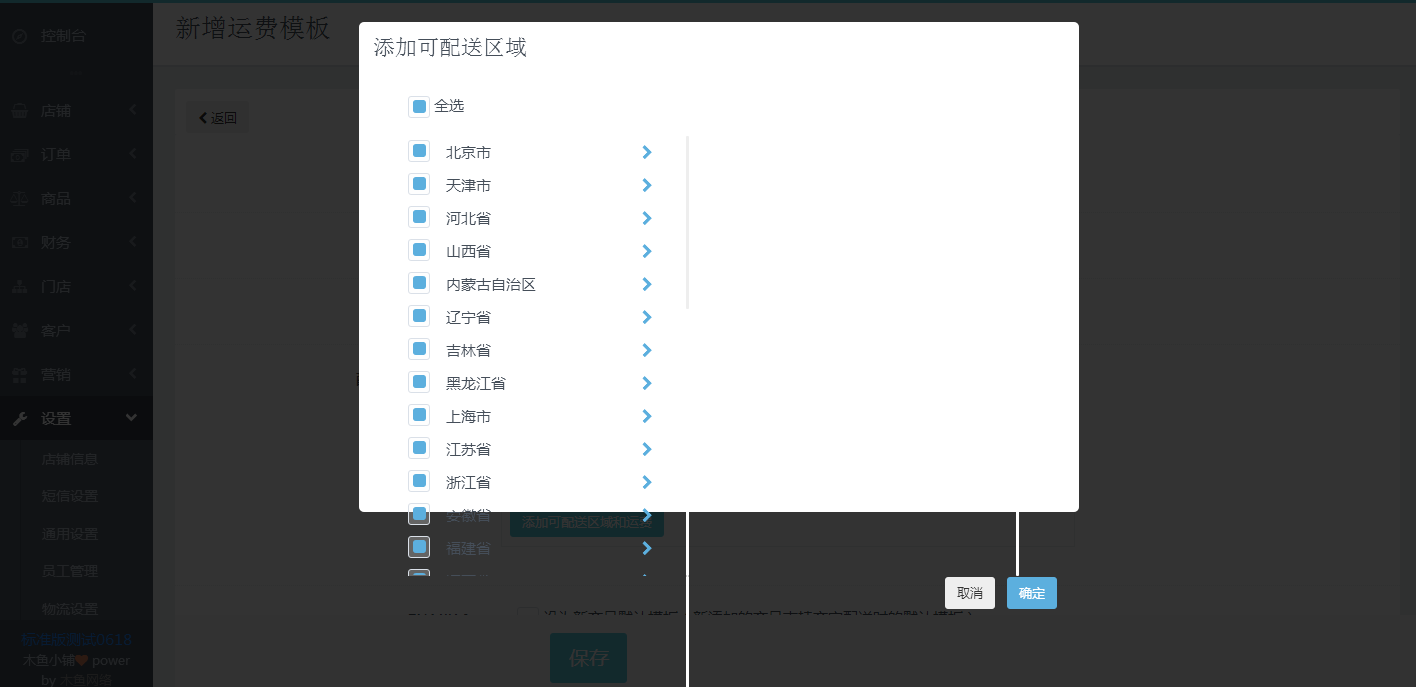The width and height of the screenshot is (1416, 687).
Task: Toggle the 上海市 region checkbox
Action: point(419,416)
